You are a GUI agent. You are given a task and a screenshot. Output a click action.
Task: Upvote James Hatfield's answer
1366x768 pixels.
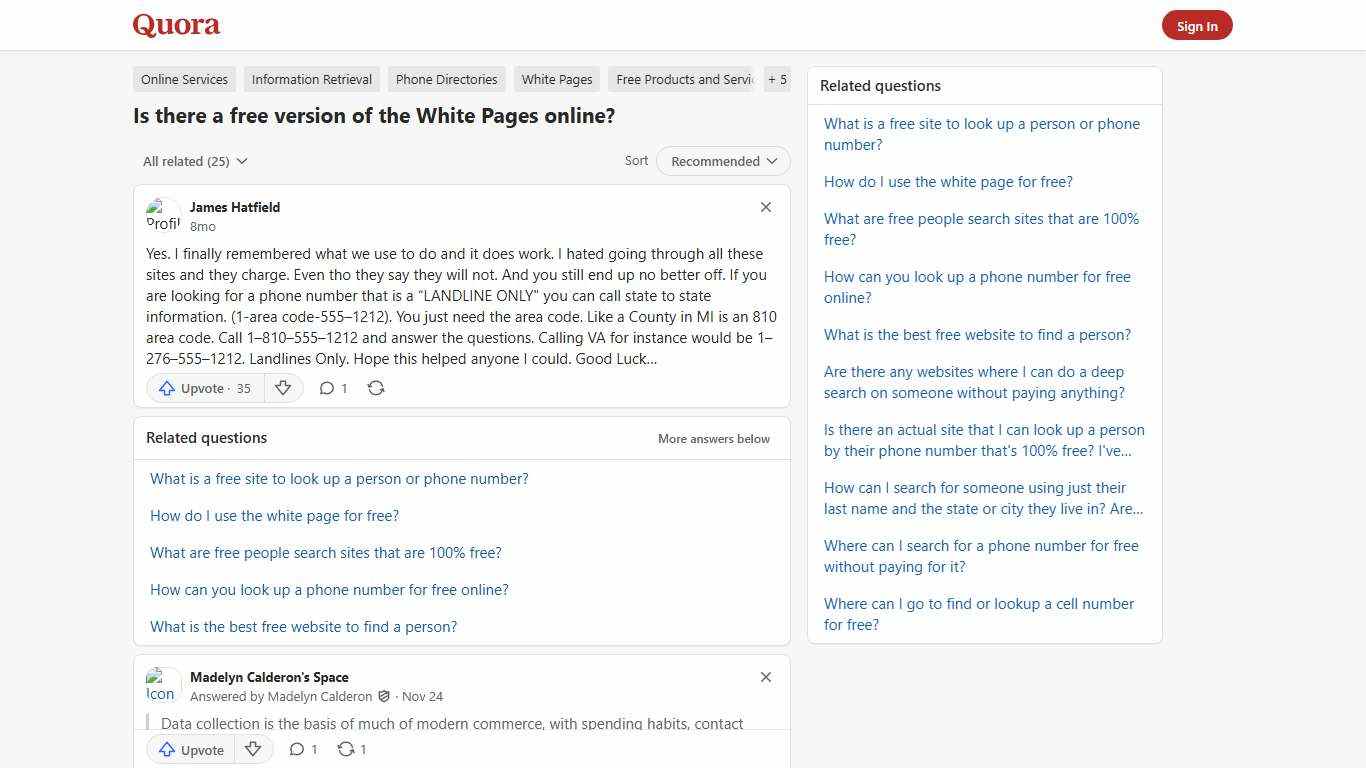[202, 388]
